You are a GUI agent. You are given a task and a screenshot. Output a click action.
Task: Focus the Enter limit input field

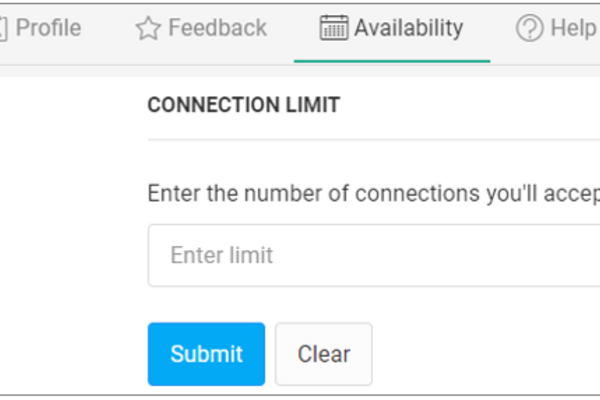374,255
